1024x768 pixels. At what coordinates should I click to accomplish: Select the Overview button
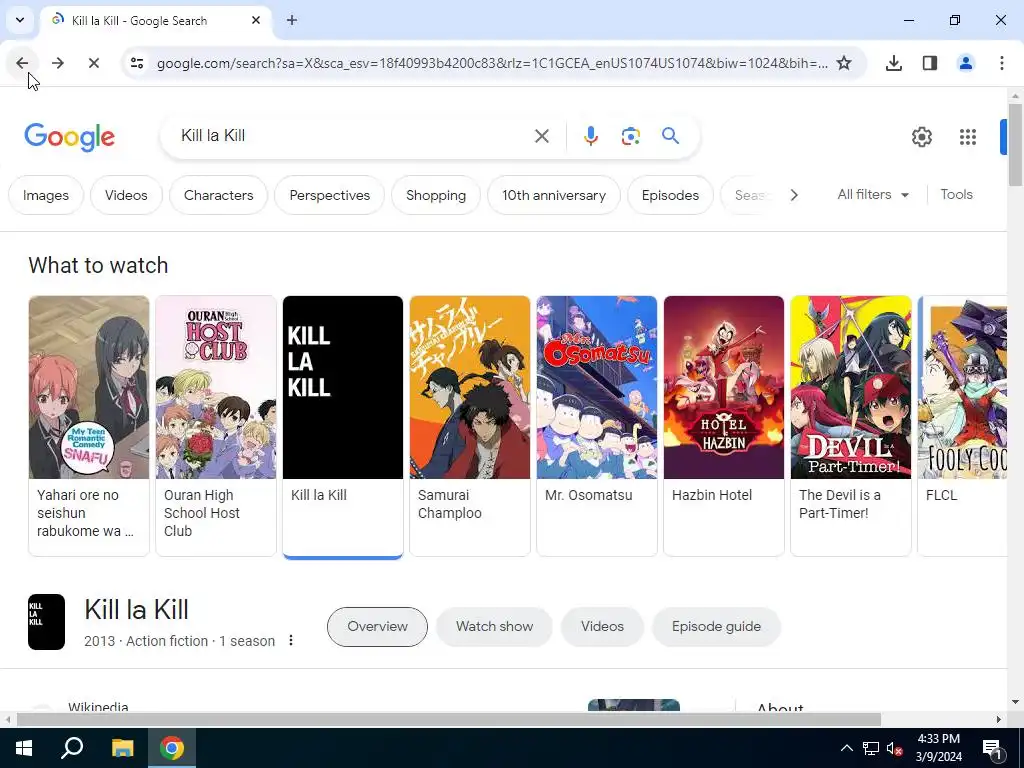click(377, 626)
